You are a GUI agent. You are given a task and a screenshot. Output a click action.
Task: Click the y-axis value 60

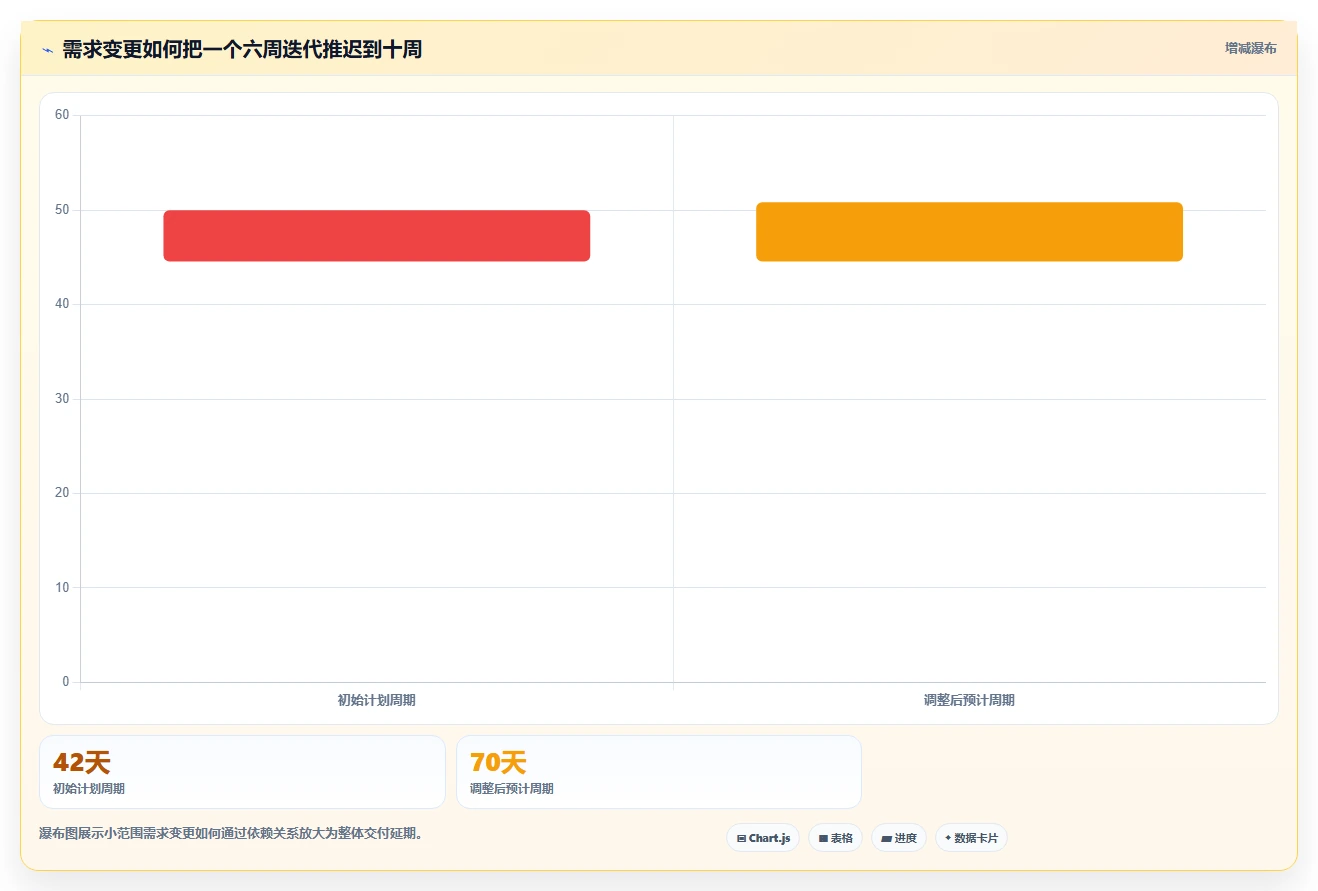pos(62,115)
